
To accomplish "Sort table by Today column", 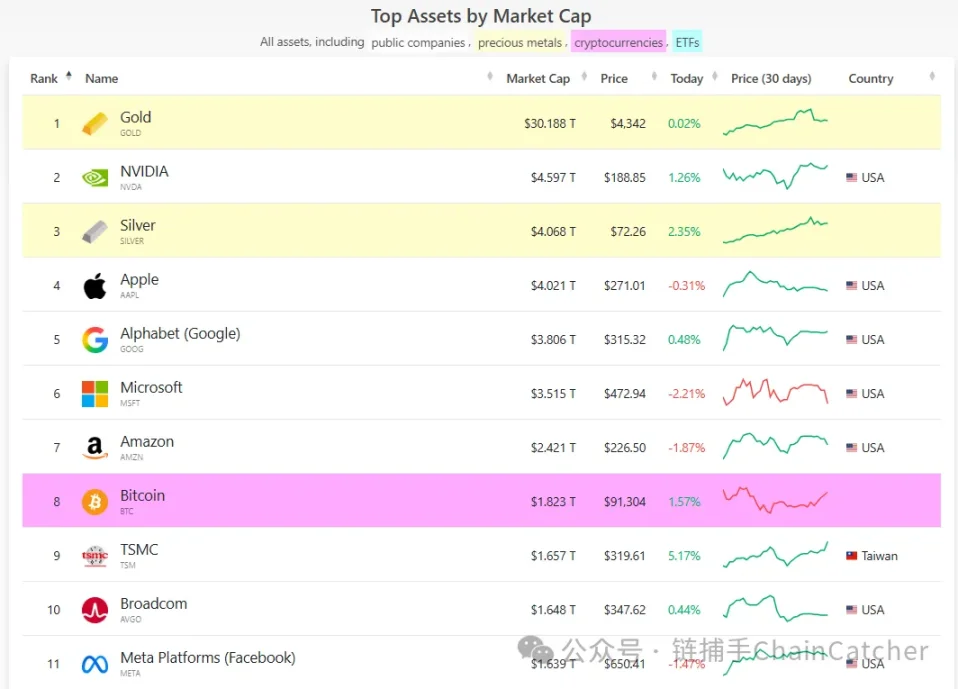I will coord(686,79).
